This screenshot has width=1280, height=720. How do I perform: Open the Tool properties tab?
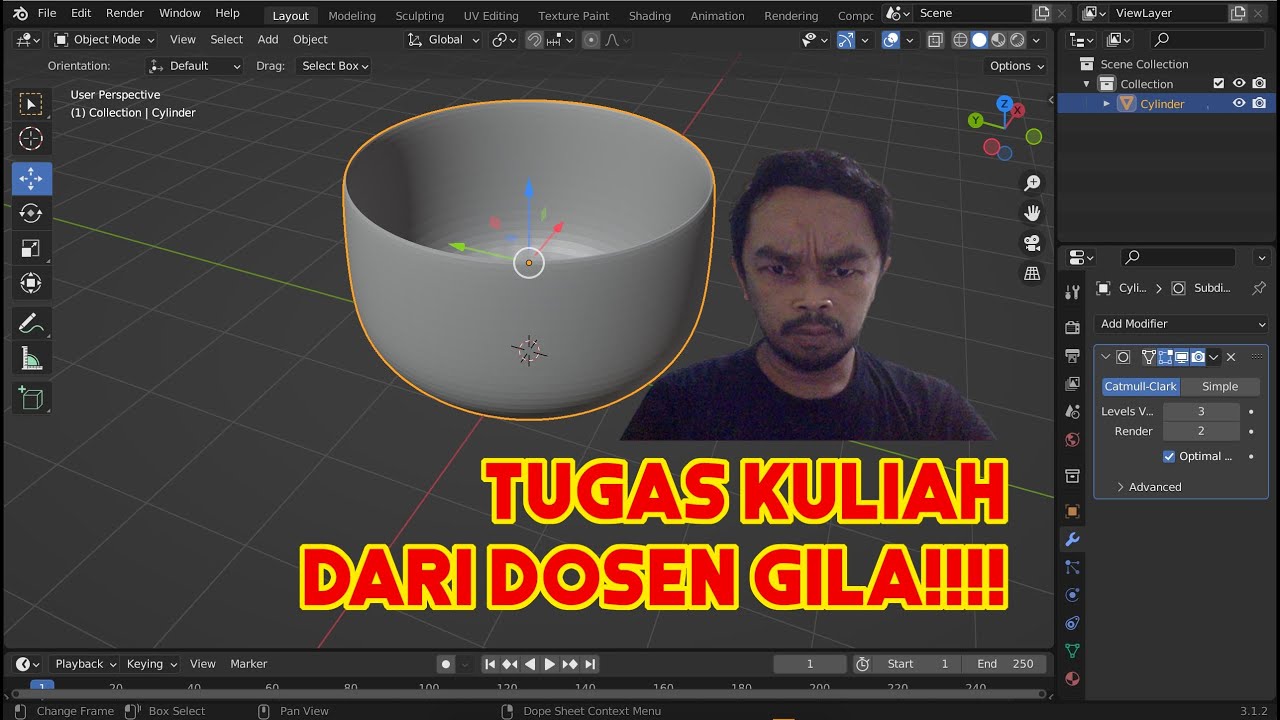click(1072, 292)
